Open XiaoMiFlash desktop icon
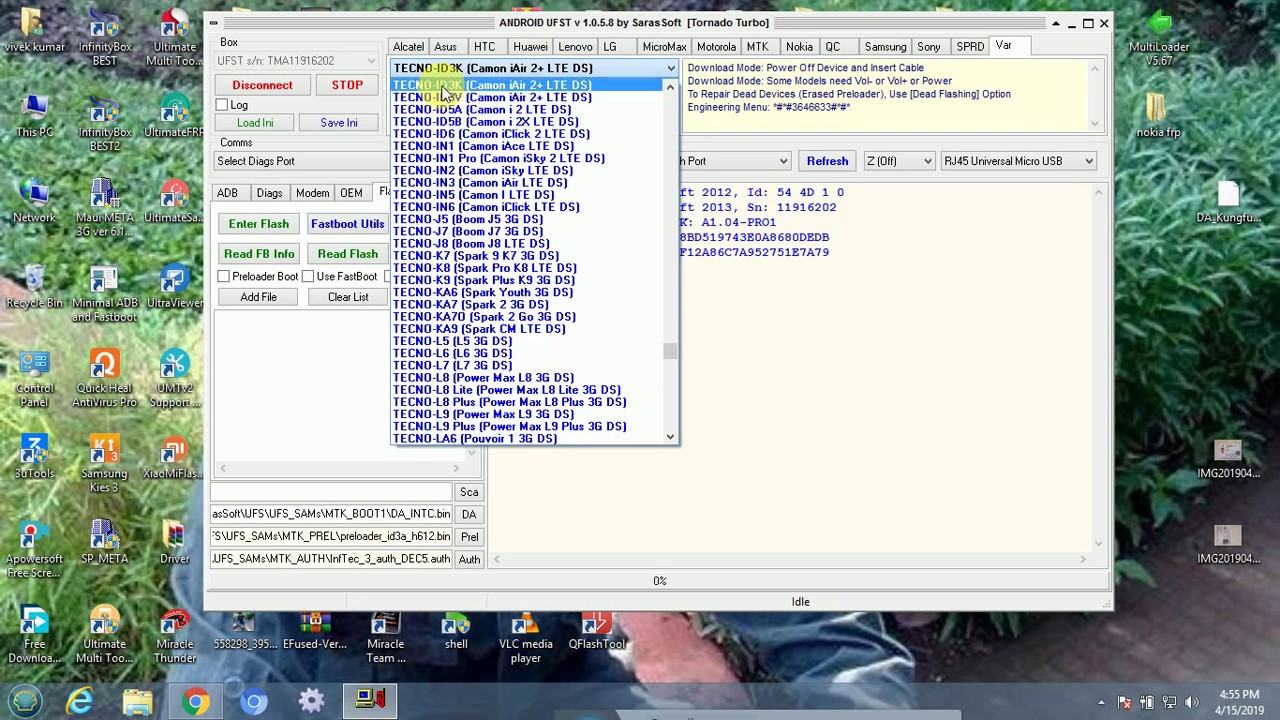This screenshot has width=1280, height=720. click(174, 456)
